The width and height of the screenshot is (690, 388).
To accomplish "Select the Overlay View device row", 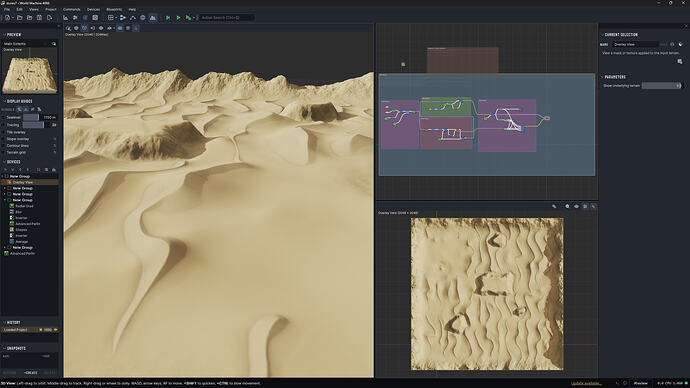I will pos(30,182).
